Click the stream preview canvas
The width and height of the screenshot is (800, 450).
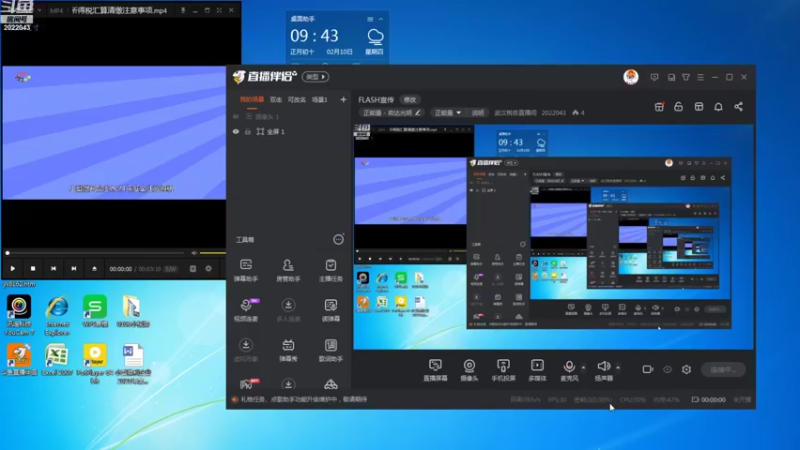click(554, 237)
